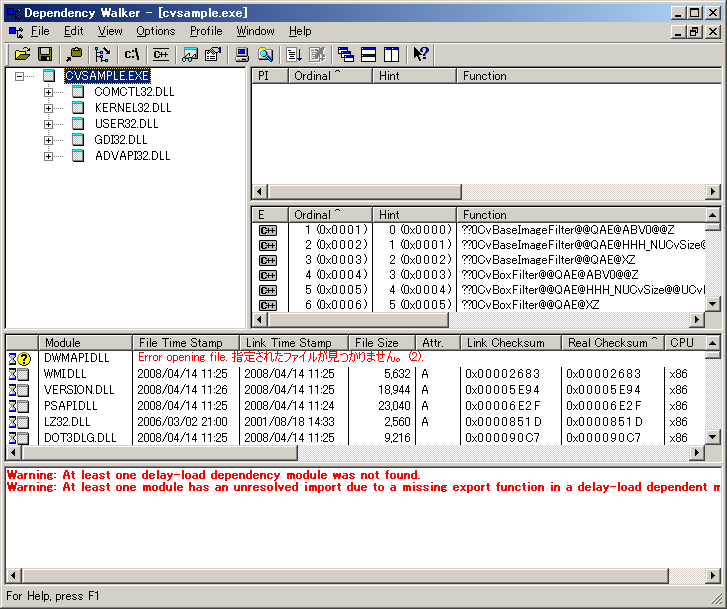The width and height of the screenshot is (727, 609).
Task: Click Configure Module Search Order magnifier icon
Action: (265, 54)
